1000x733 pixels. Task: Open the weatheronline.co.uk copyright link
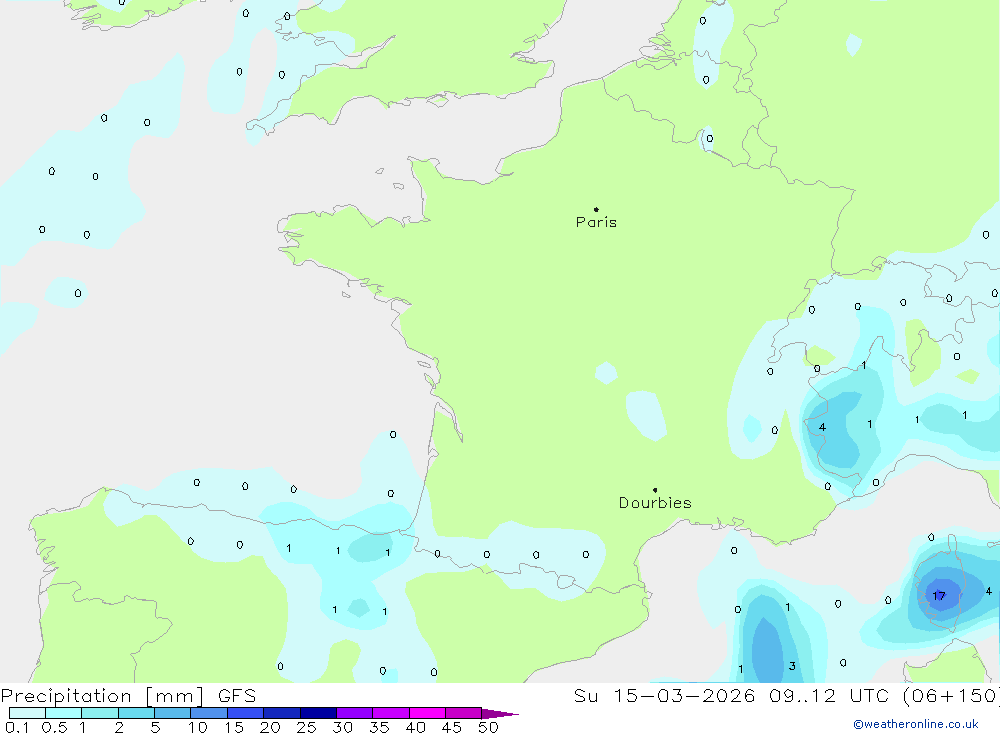click(x=915, y=724)
